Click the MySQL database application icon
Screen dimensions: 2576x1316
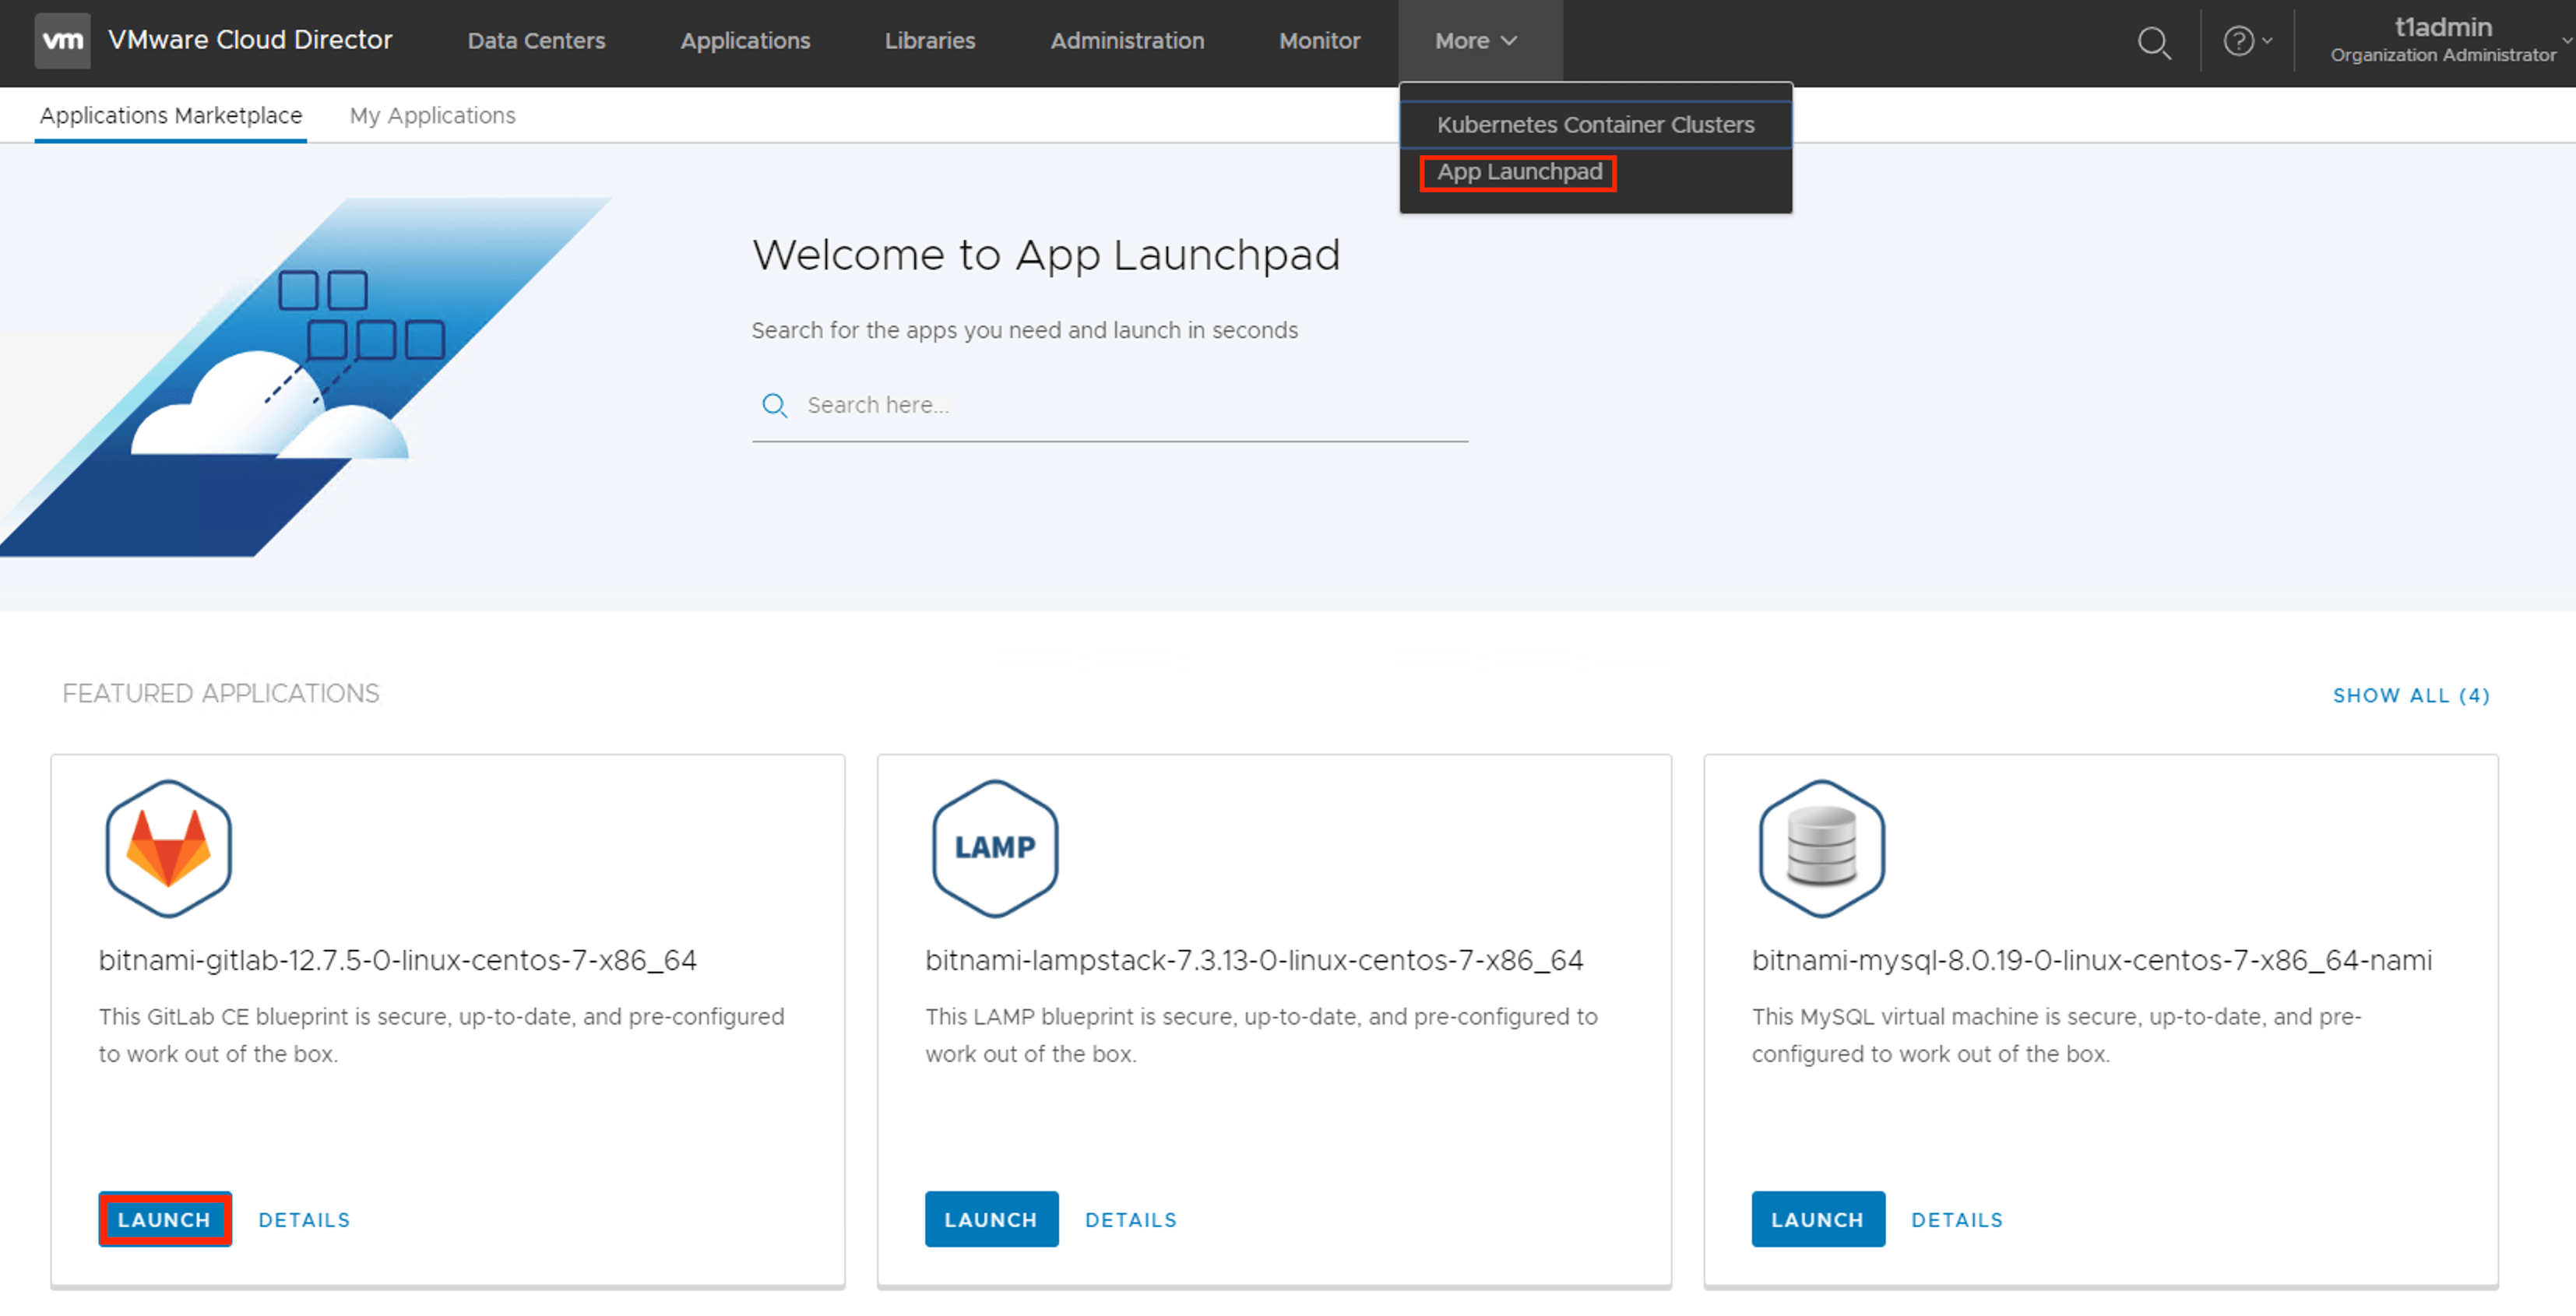pyautogui.click(x=1821, y=848)
